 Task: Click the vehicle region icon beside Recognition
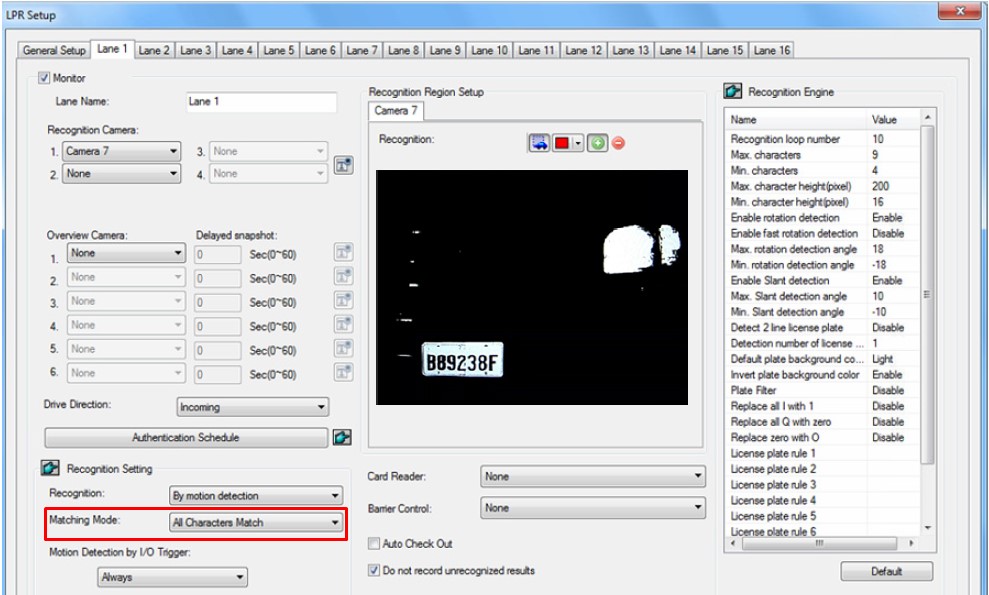click(539, 143)
